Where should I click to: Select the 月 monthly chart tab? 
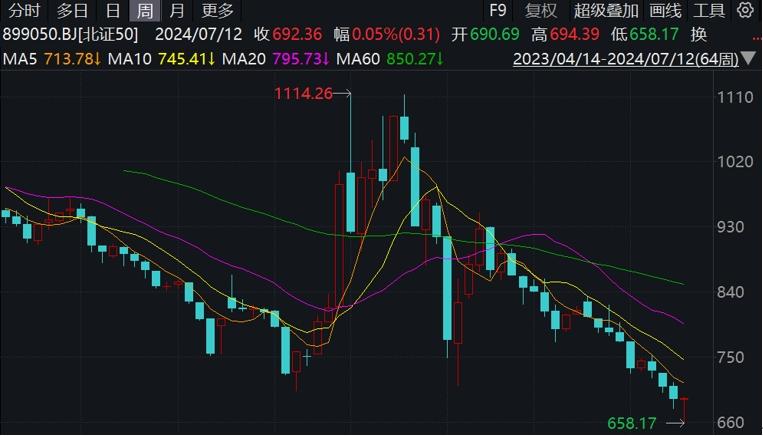[x=176, y=11]
